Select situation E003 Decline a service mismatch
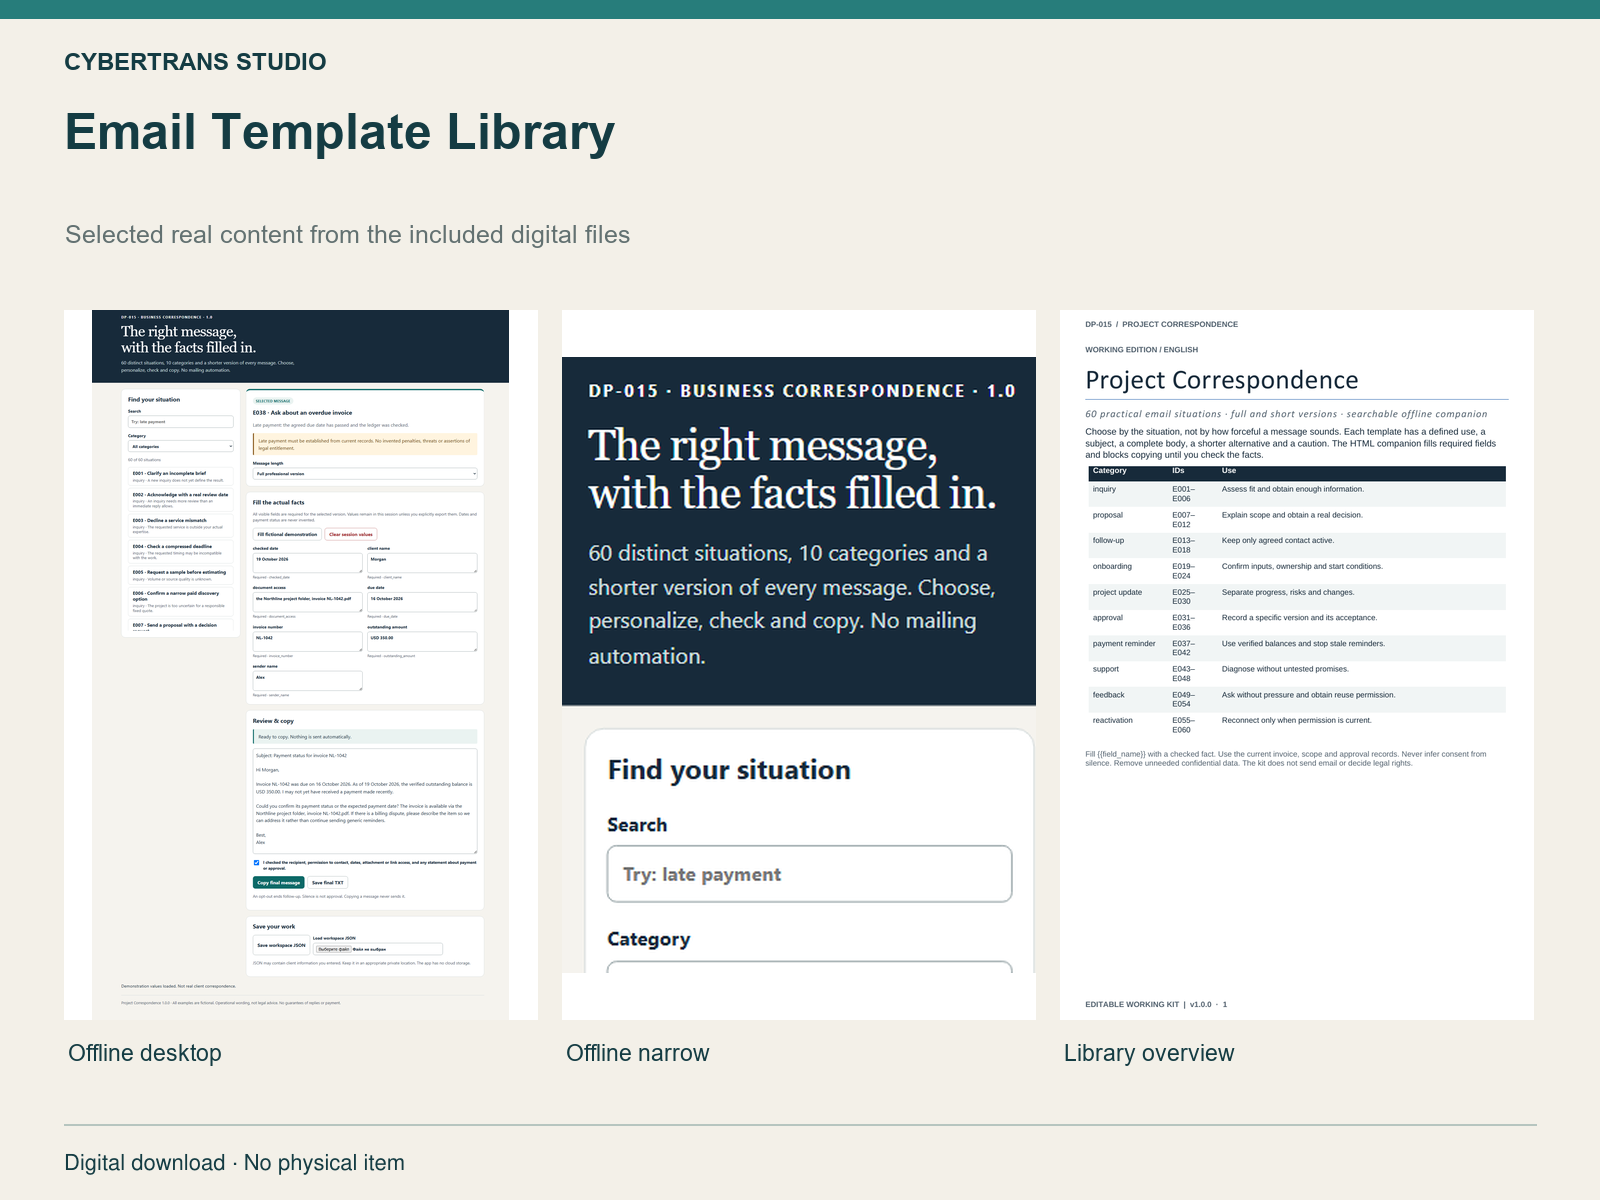Screen dimensions: 1600x1200 click(180, 527)
